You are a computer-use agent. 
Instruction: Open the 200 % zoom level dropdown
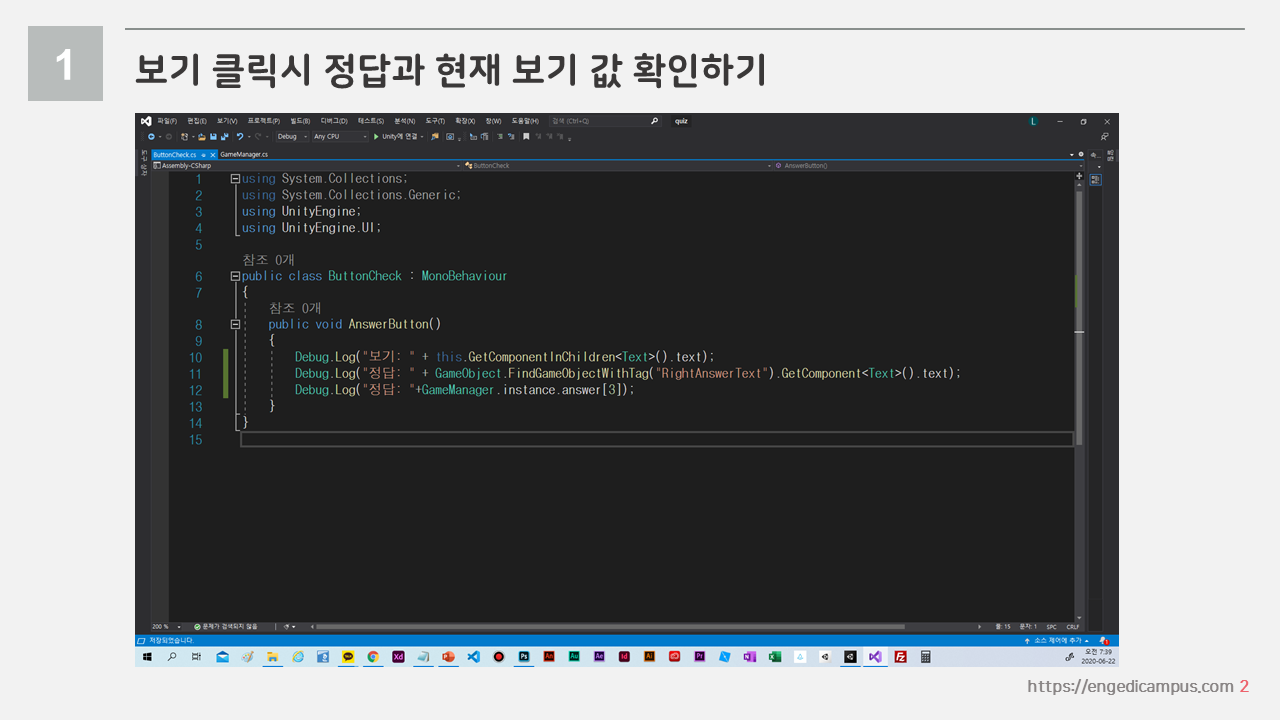(166, 626)
